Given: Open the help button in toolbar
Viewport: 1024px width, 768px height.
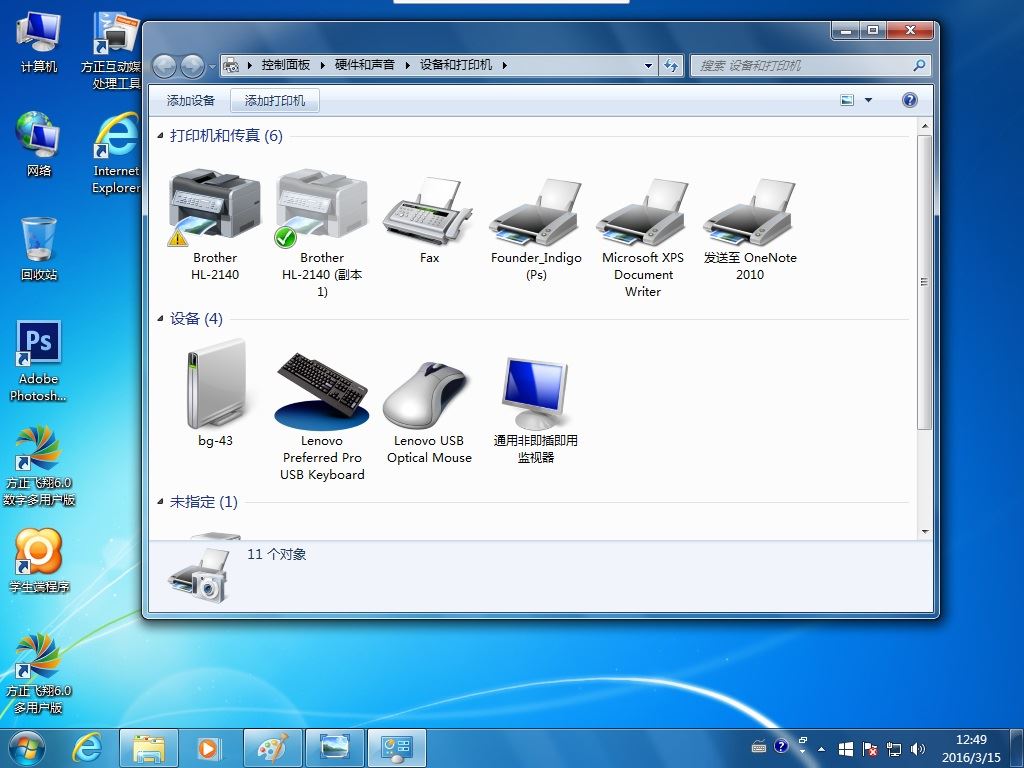Looking at the screenshot, I should tap(909, 100).
